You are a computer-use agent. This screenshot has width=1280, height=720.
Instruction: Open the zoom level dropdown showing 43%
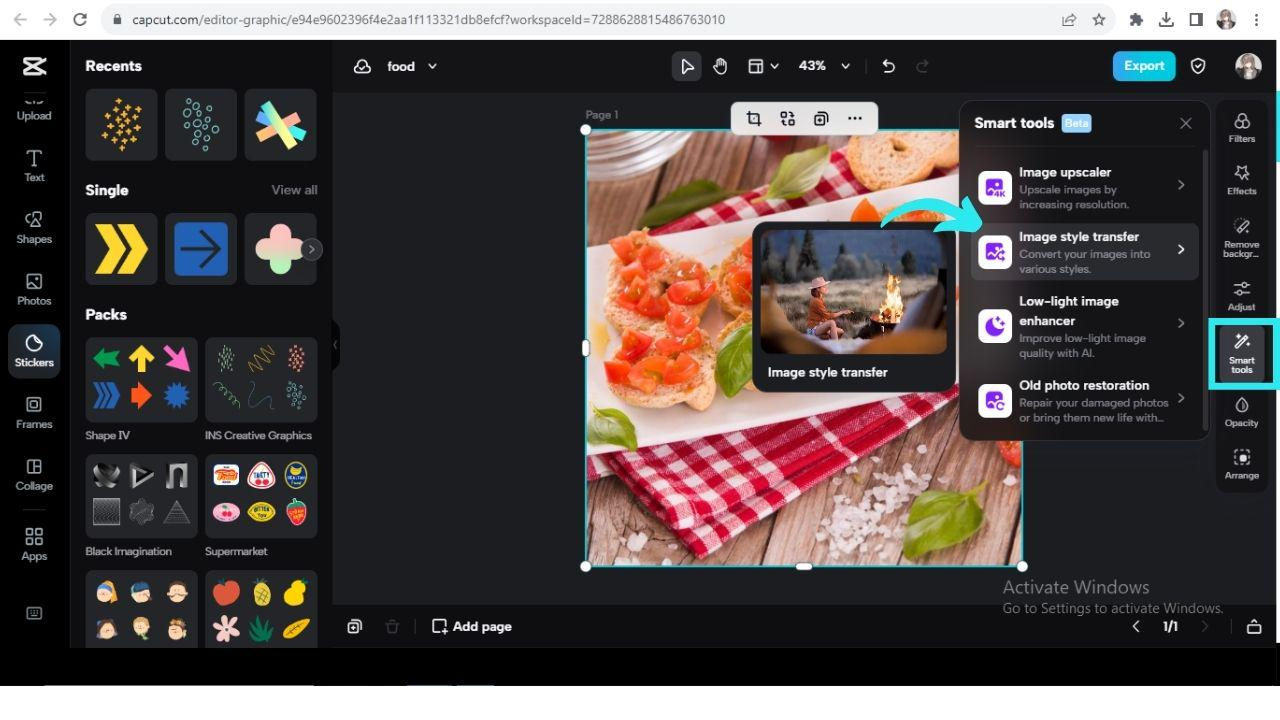(824, 66)
